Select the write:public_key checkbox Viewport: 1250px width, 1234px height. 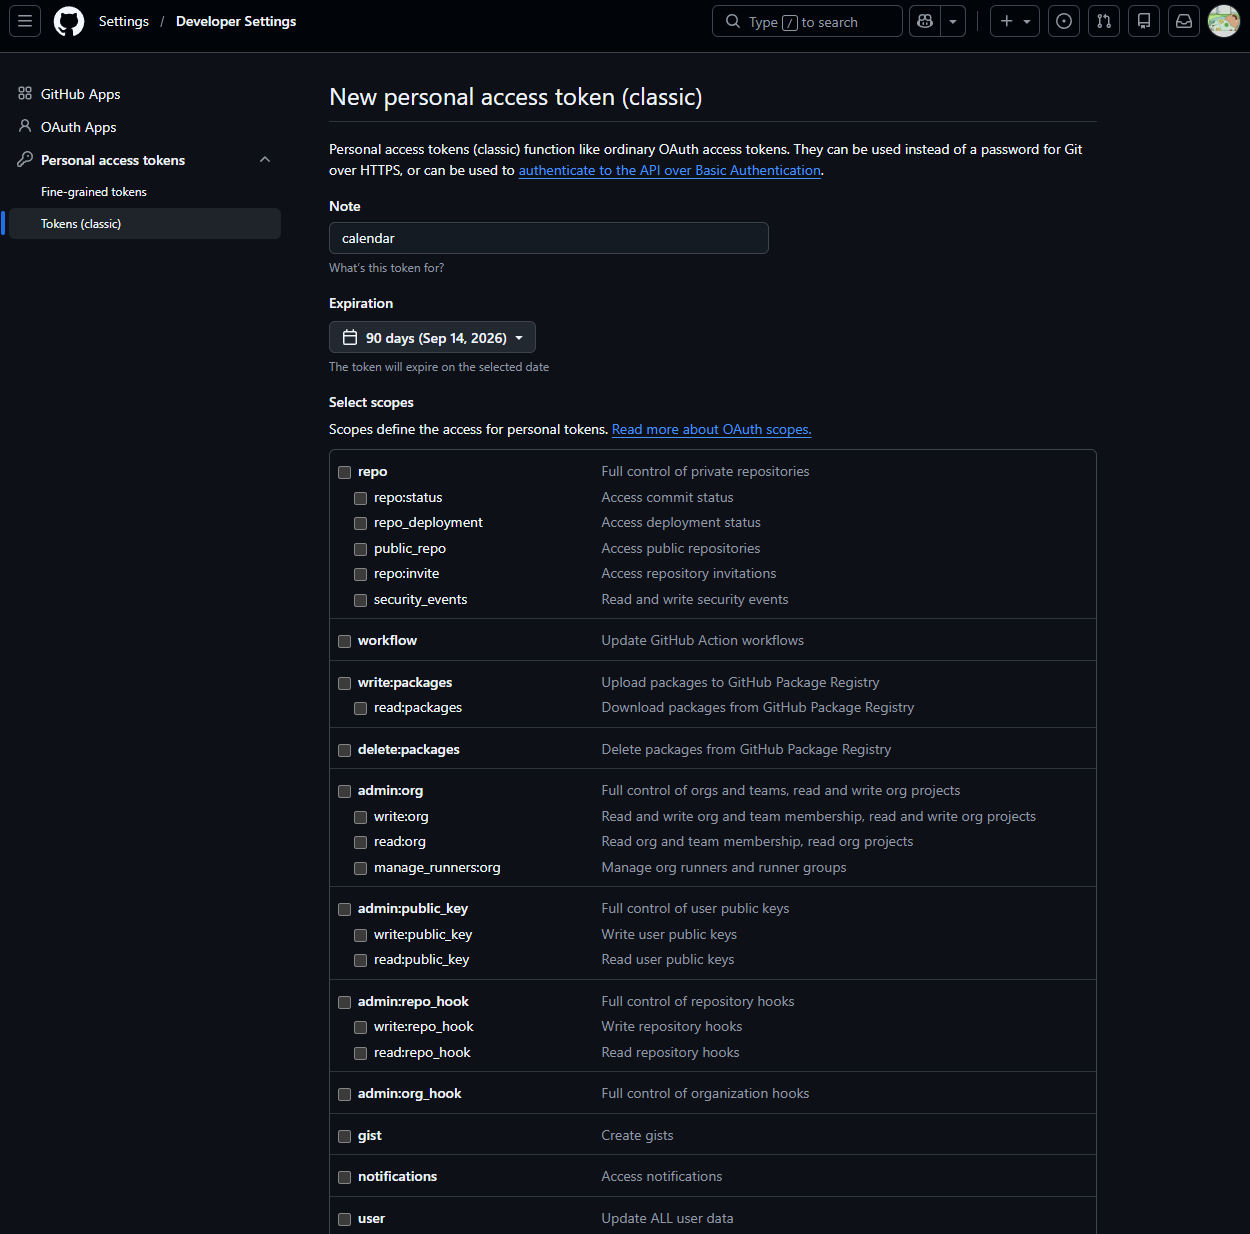360,935
